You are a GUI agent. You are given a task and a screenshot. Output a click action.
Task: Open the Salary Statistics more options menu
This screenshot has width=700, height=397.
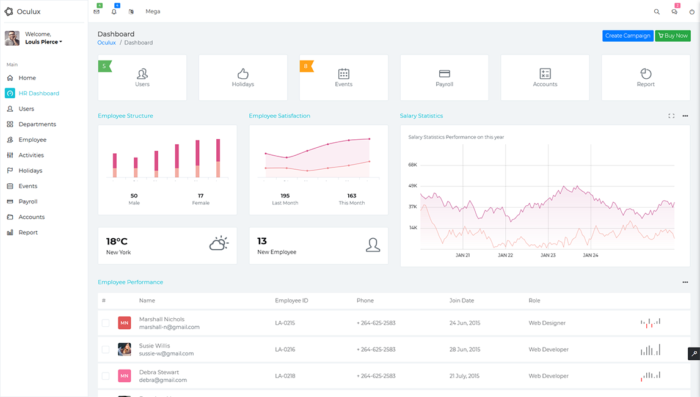[x=685, y=116]
